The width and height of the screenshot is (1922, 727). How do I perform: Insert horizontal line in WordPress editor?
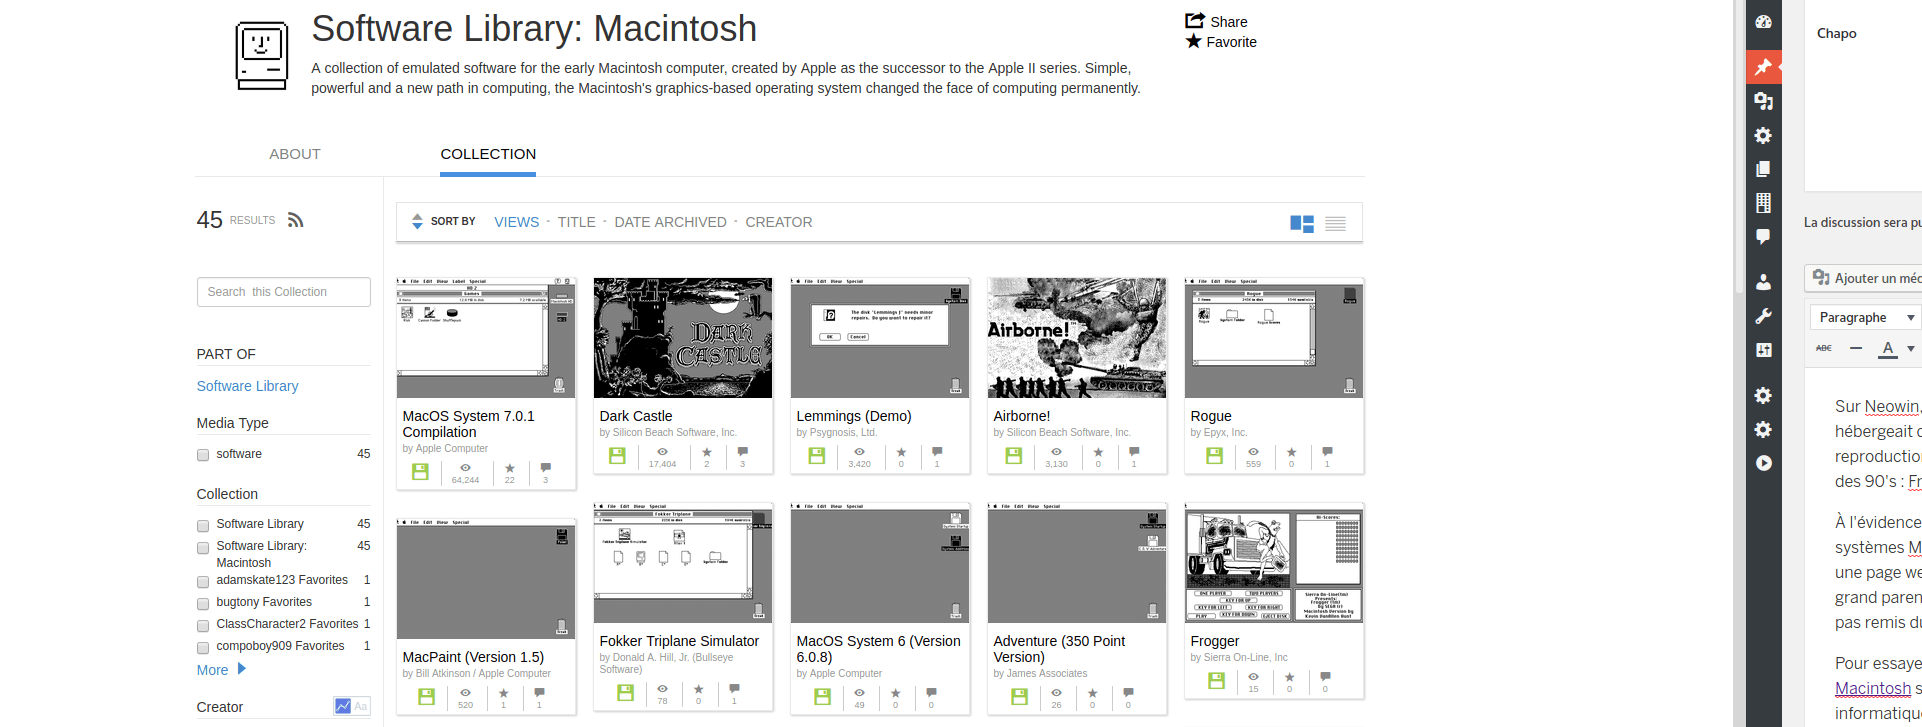pyautogui.click(x=1856, y=348)
